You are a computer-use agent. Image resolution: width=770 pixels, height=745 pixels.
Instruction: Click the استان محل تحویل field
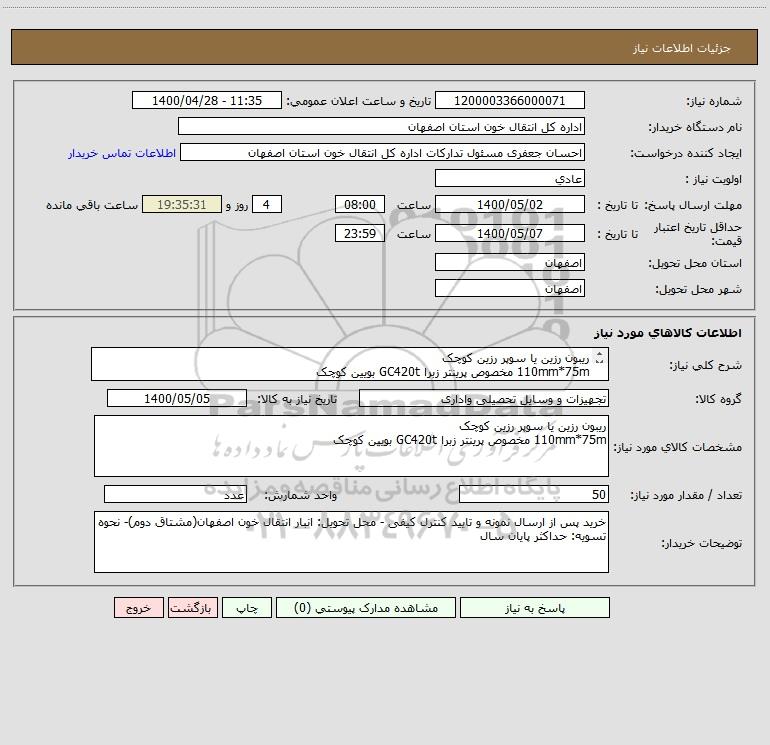pos(510,262)
